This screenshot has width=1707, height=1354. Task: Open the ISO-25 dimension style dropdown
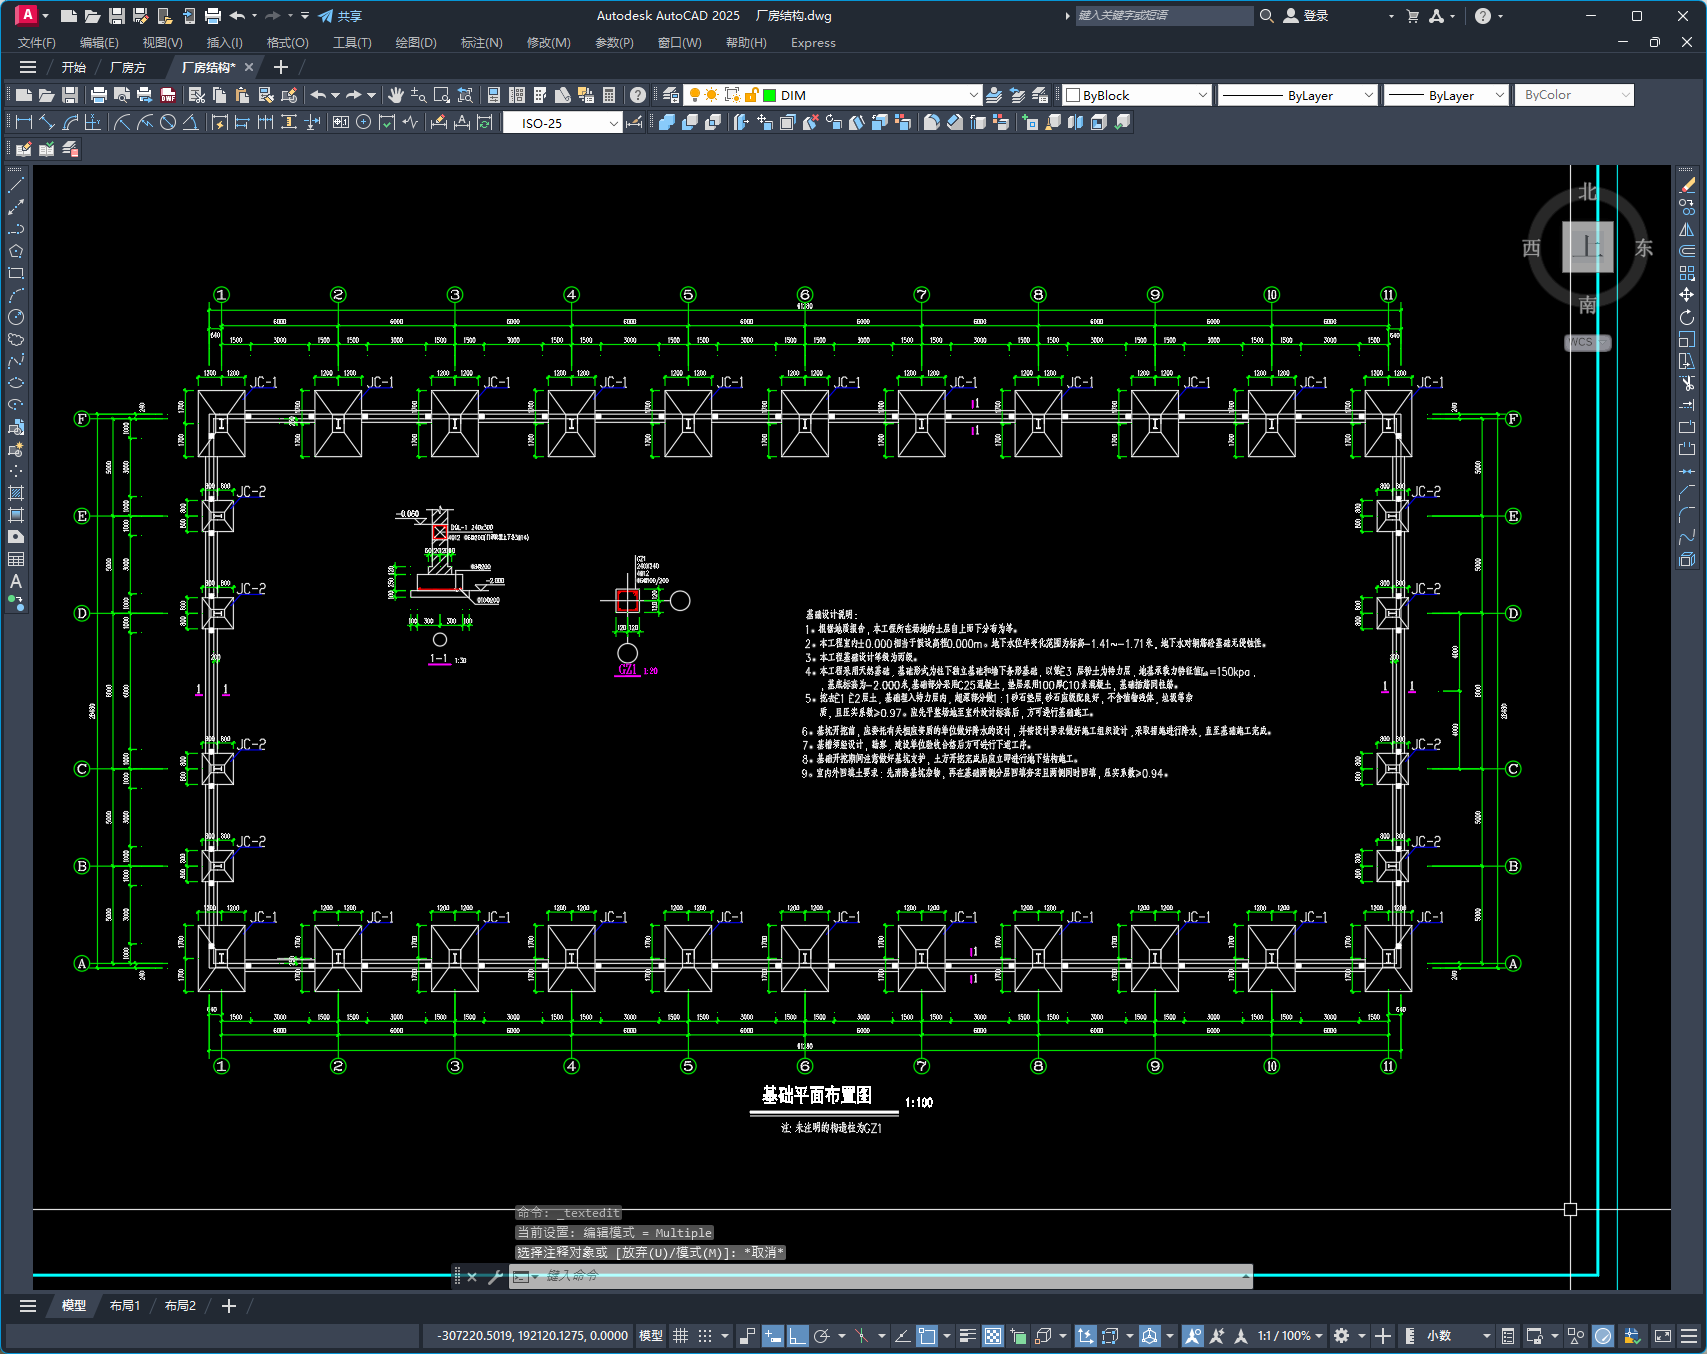tap(614, 123)
